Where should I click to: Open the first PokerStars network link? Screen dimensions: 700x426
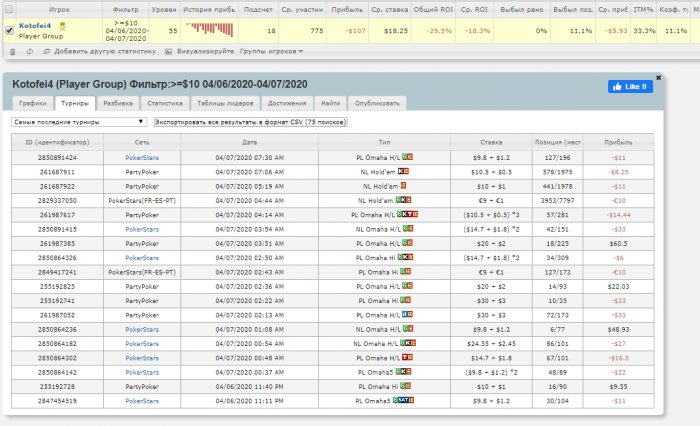[140, 157]
